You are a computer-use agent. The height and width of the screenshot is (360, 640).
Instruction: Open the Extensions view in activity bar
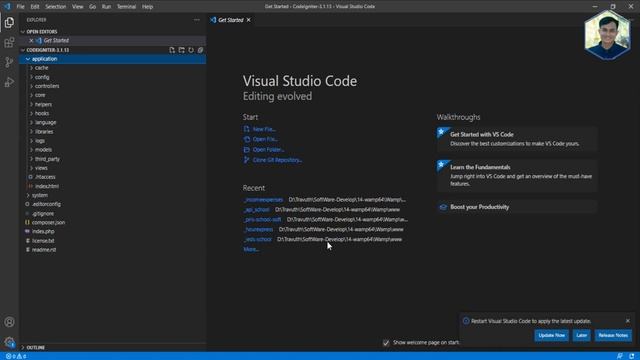9,42
